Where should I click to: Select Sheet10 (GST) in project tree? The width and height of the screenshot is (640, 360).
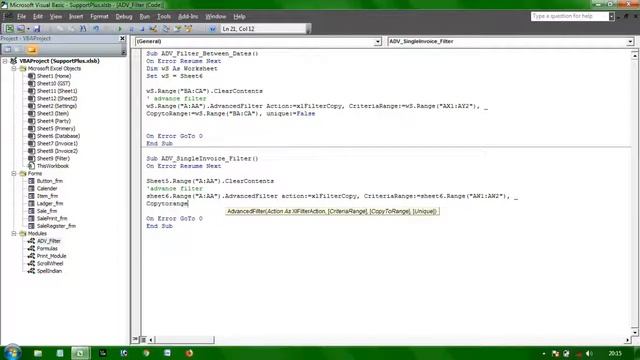coord(53,83)
